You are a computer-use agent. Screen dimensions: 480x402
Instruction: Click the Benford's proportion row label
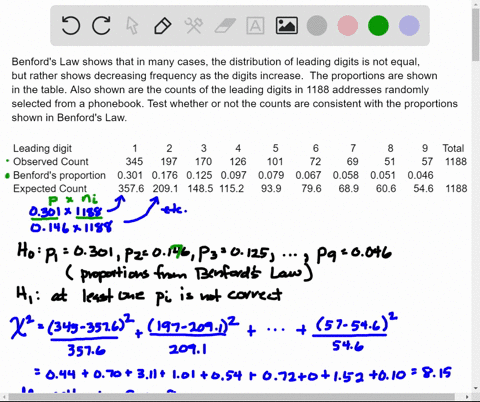point(59,175)
